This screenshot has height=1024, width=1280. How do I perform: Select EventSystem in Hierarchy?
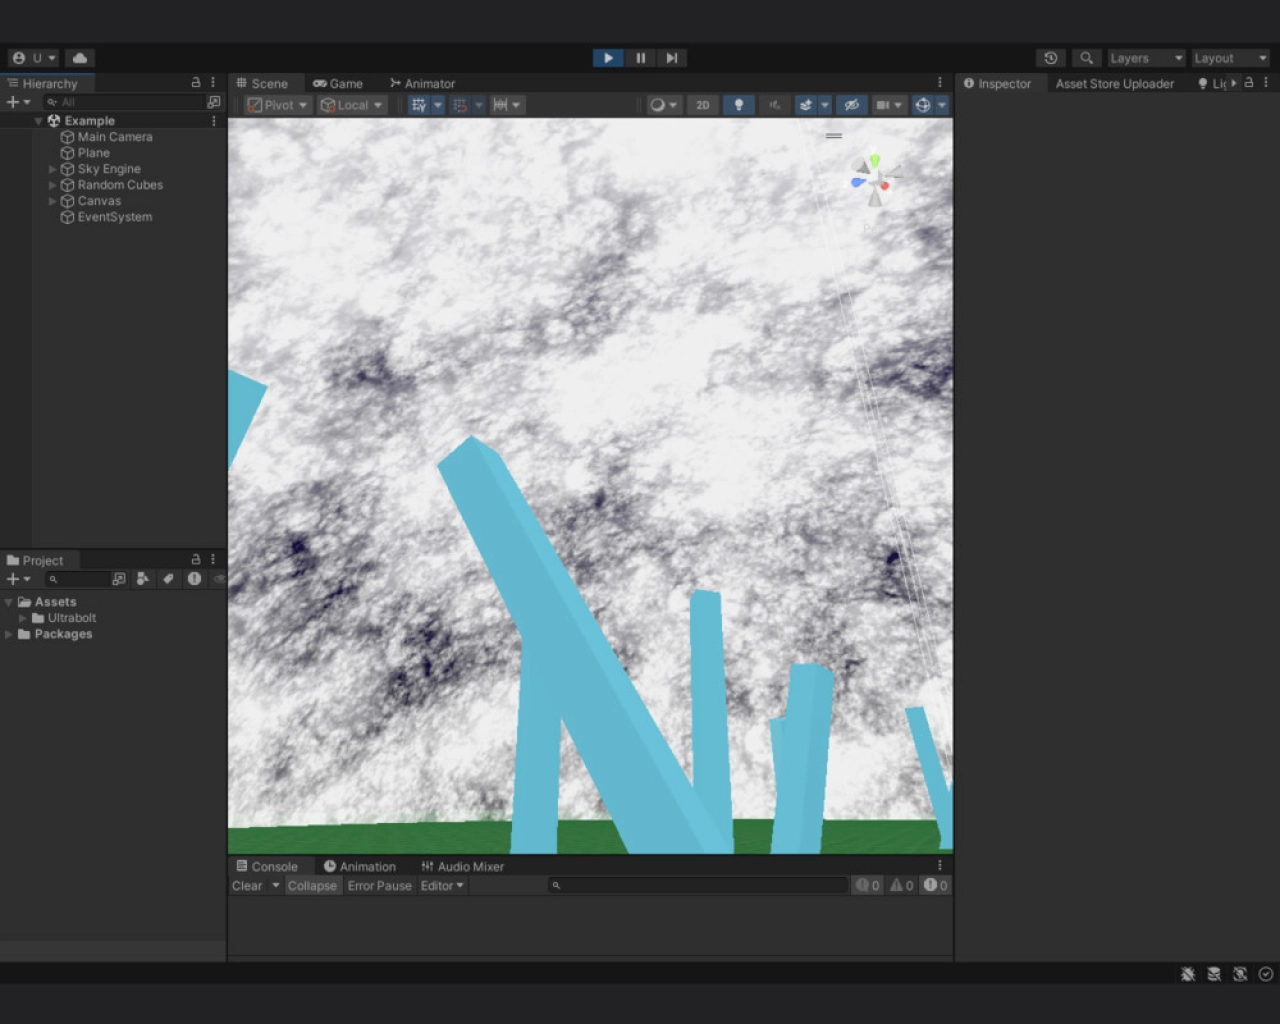coord(114,217)
